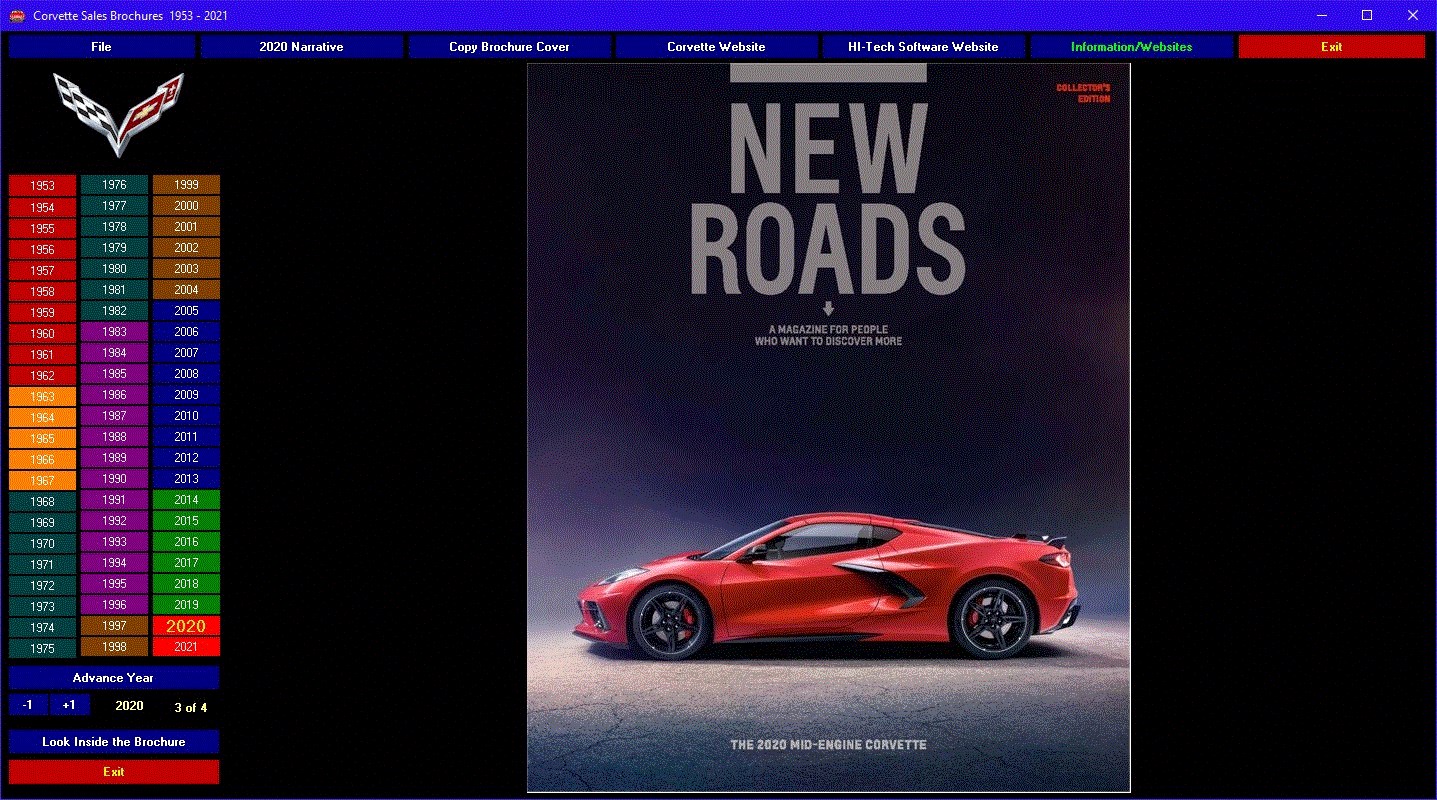Open HI-Tech Software Website
The width and height of the screenshot is (1437, 800).
[x=923, y=47]
